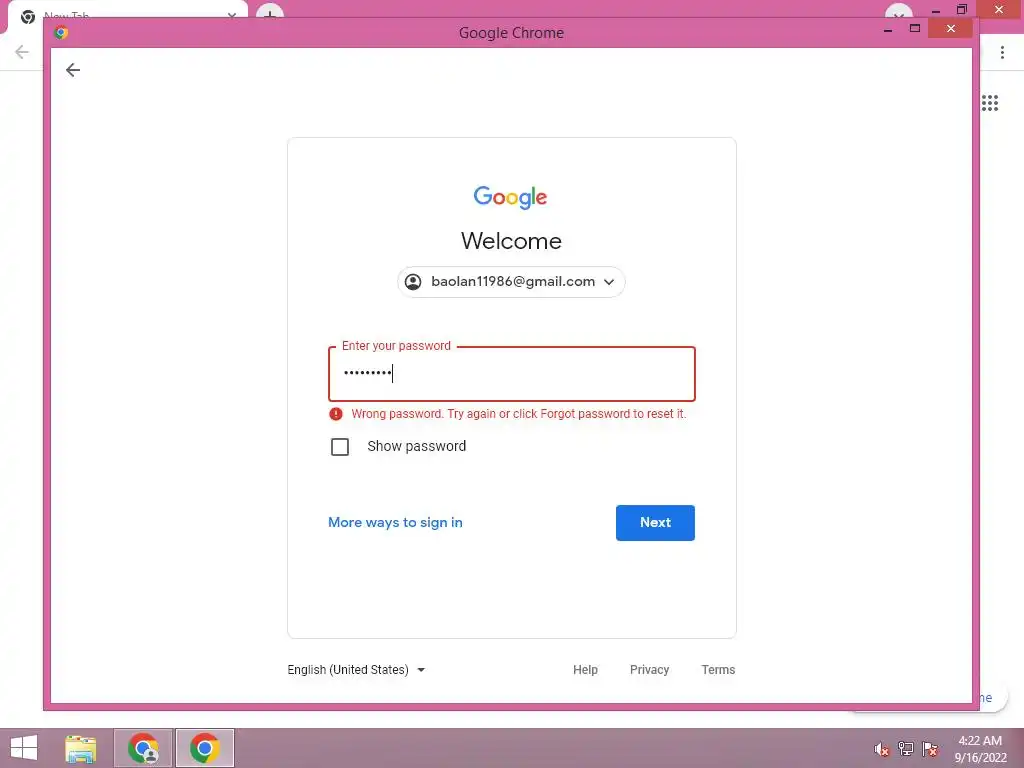Restore down the background Chrome window
Image resolution: width=1024 pixels, height=768 pixels.
click(x=961, y=9)
